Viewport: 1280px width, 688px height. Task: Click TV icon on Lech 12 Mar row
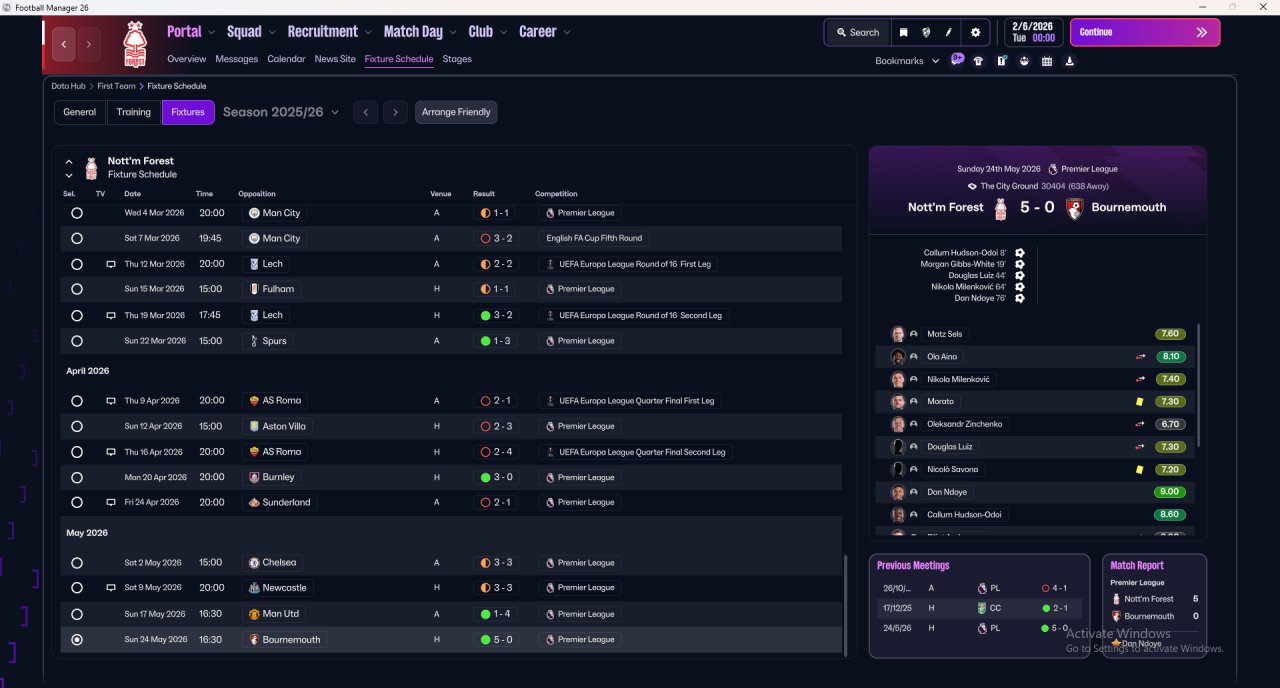[x=111, y=264]
